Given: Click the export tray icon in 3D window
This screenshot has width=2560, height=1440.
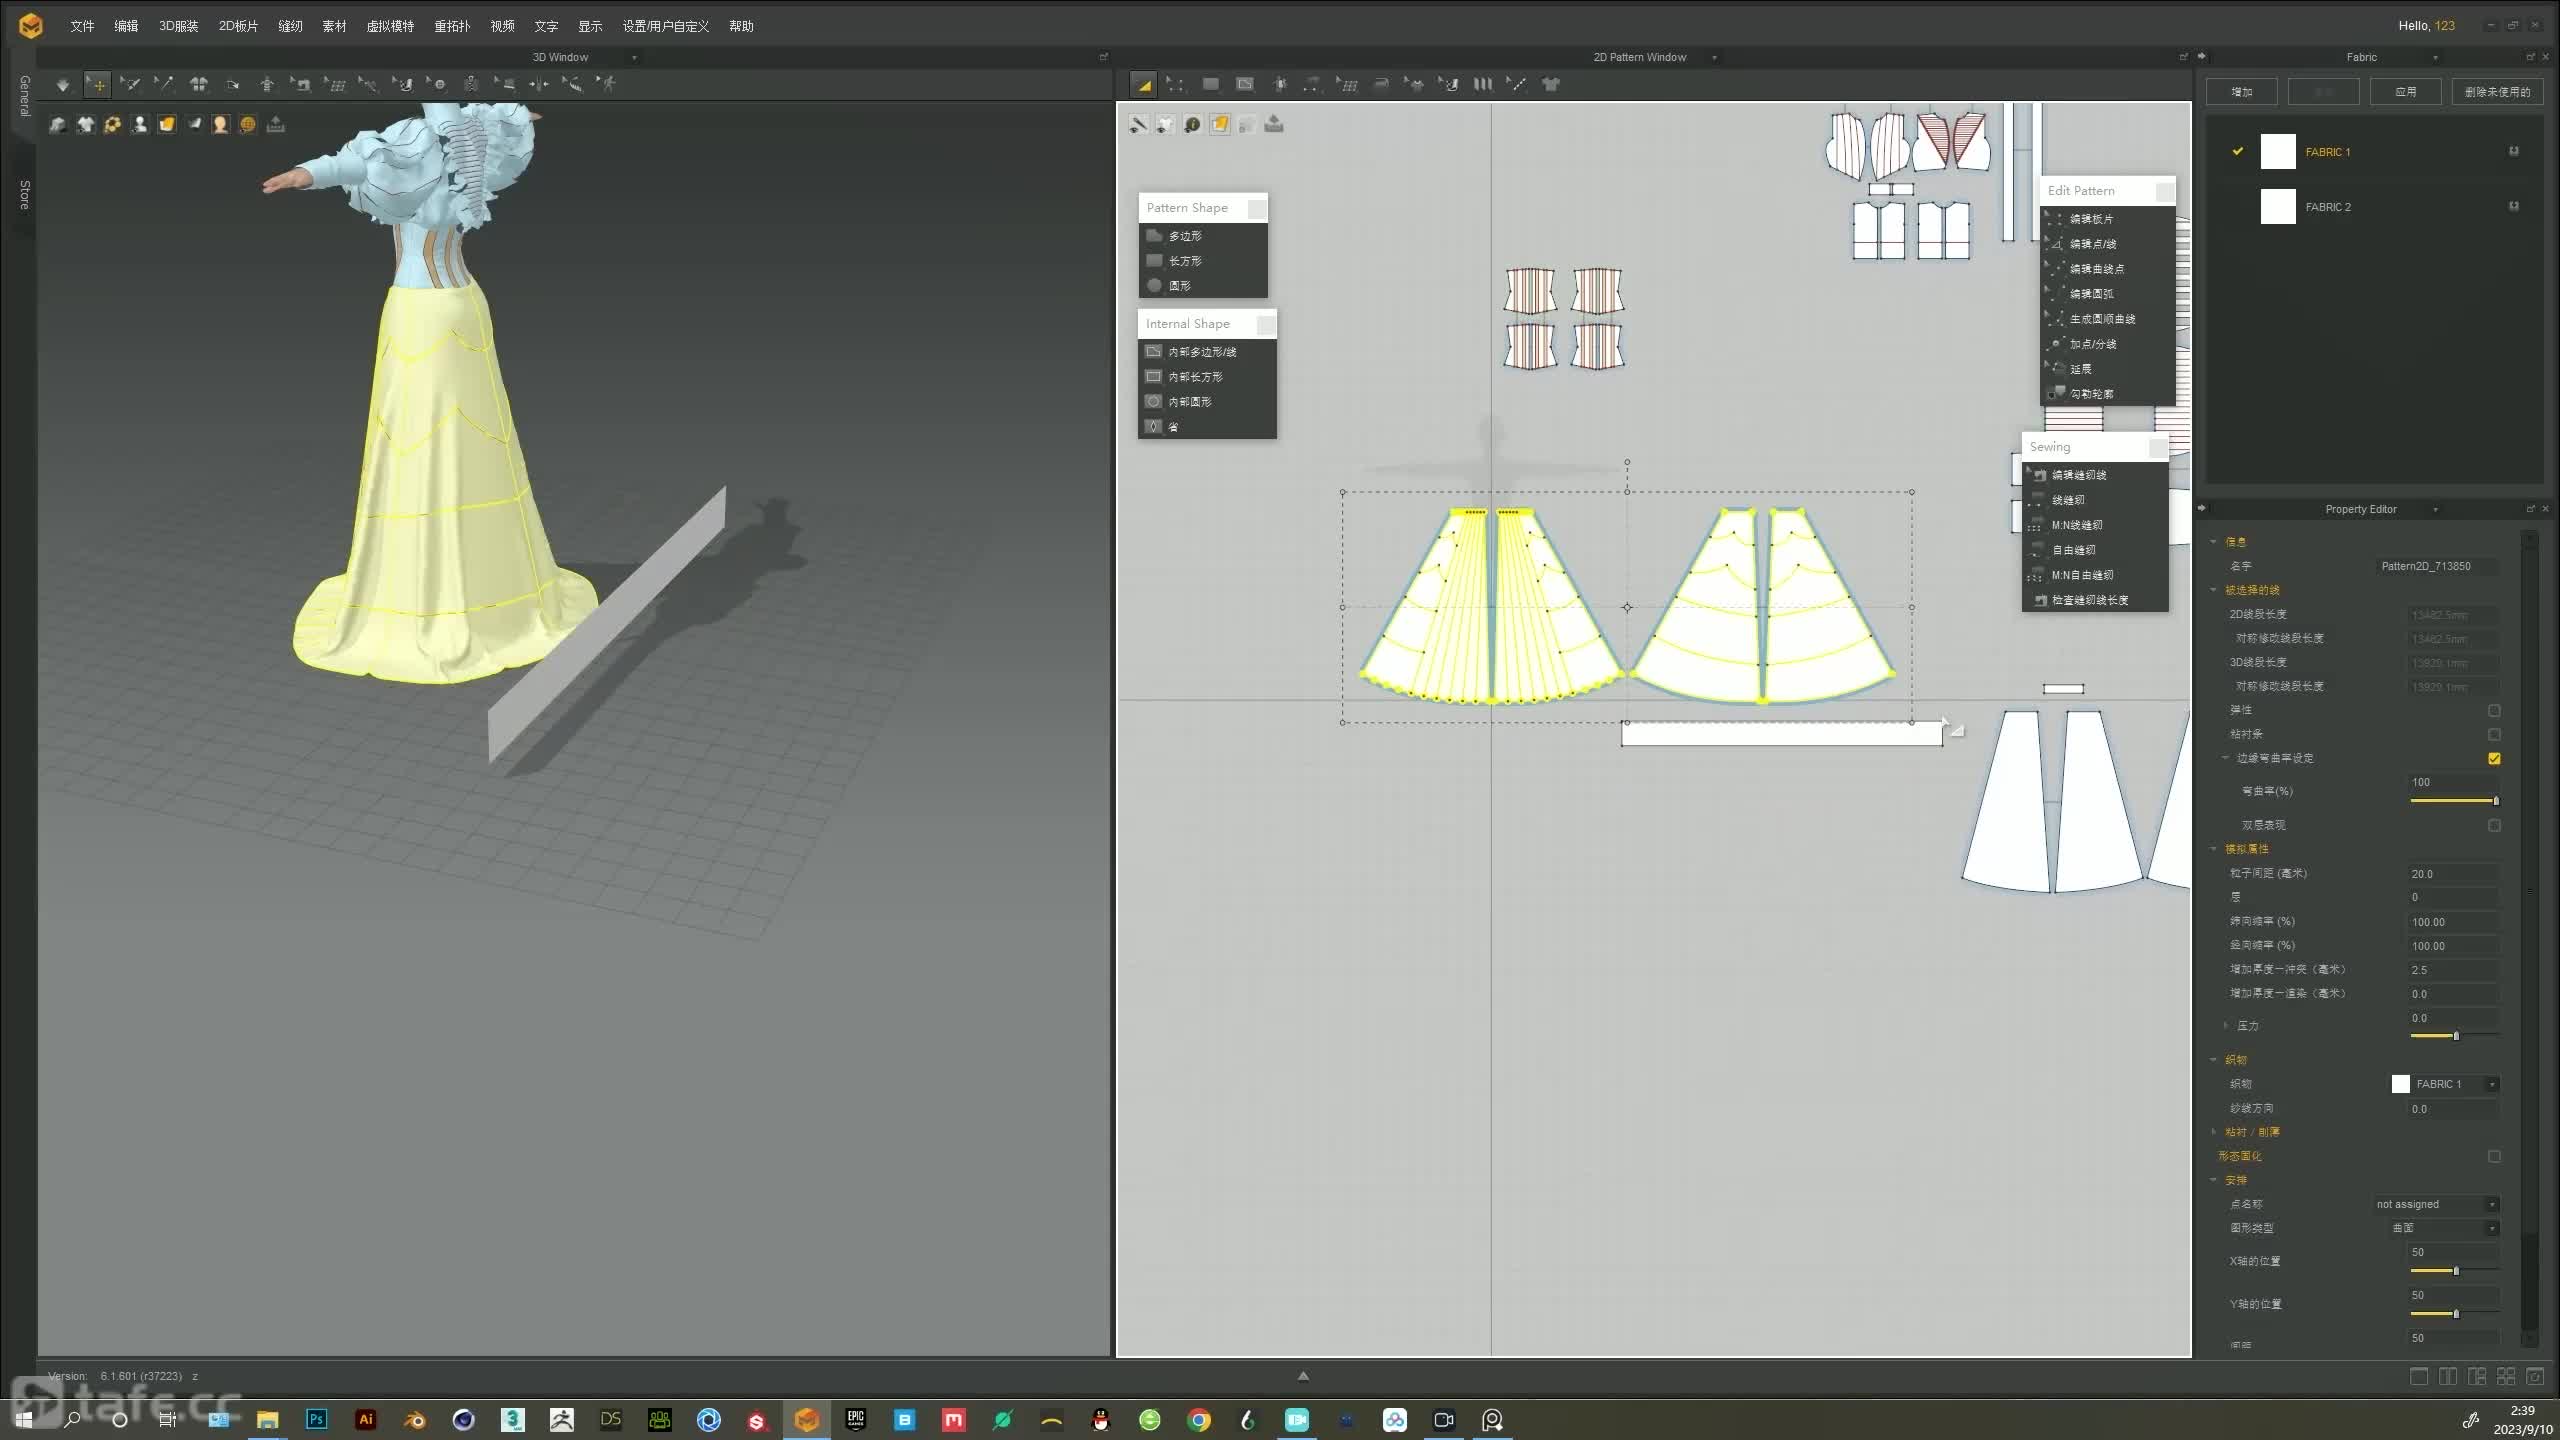Looking at the screenshot, I should (276, 124).
